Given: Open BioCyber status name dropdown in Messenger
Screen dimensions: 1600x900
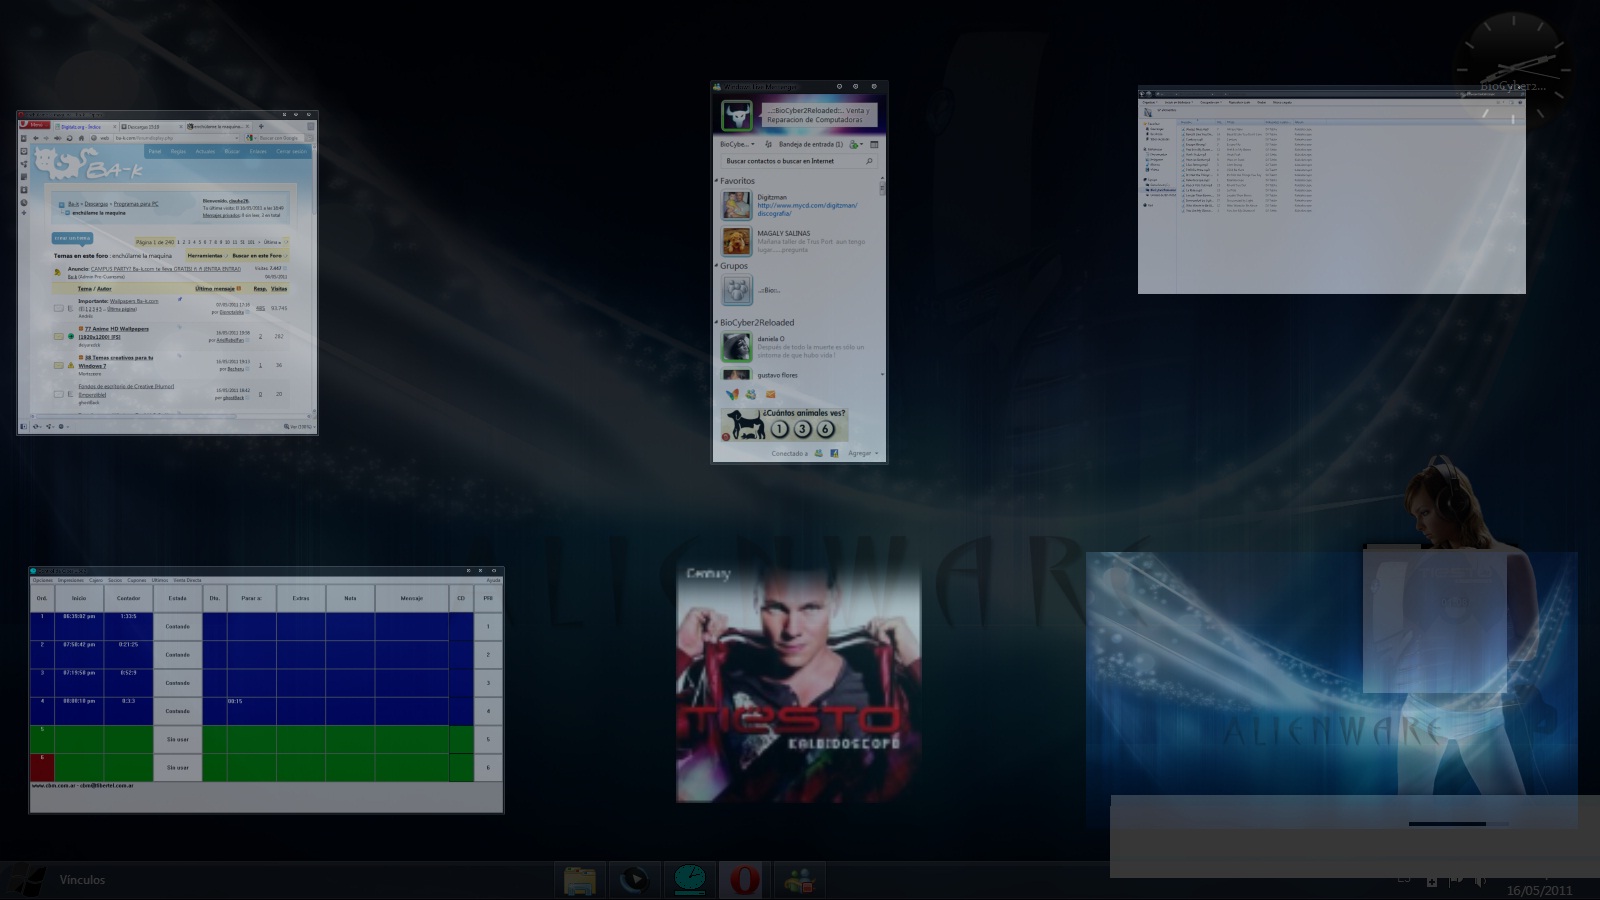Looking at the screenshot, I should tap(737, 144).
